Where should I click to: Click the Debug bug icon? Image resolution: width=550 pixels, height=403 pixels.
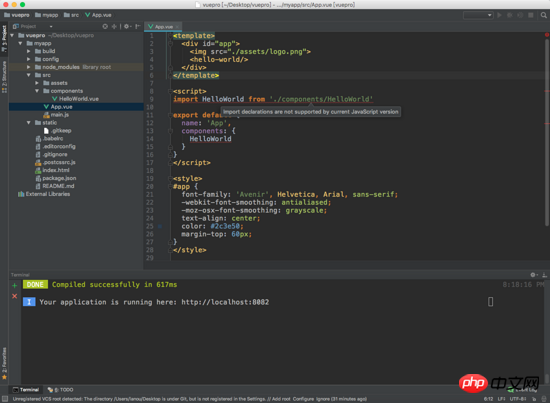pos(510,15)
